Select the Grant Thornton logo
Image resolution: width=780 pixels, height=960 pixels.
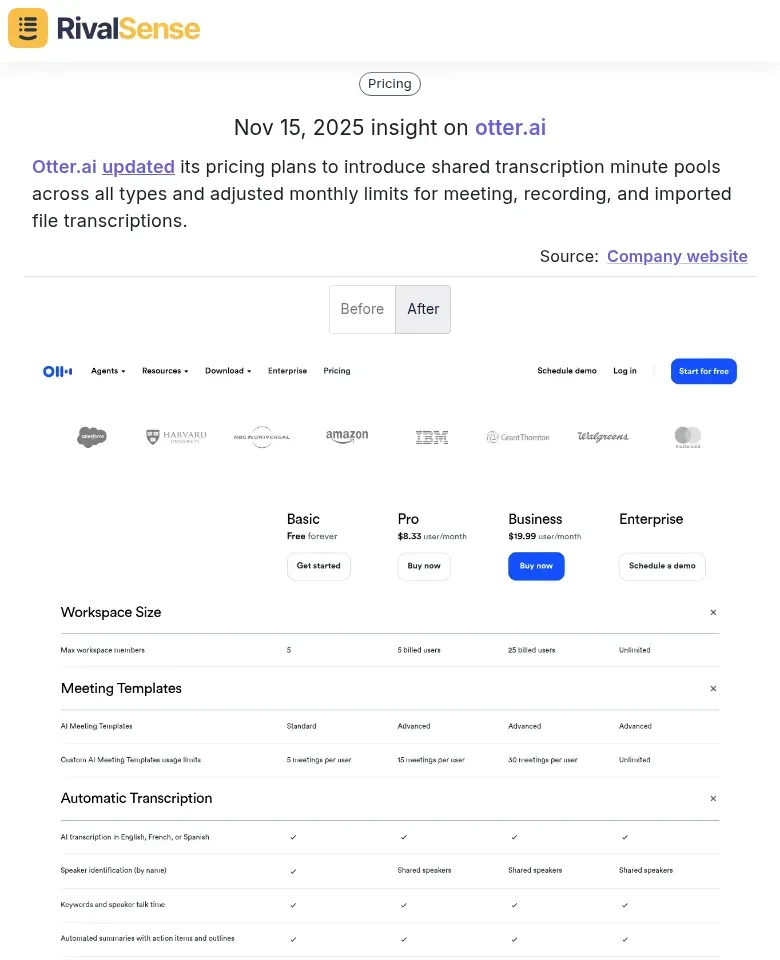tap(518, 437)
